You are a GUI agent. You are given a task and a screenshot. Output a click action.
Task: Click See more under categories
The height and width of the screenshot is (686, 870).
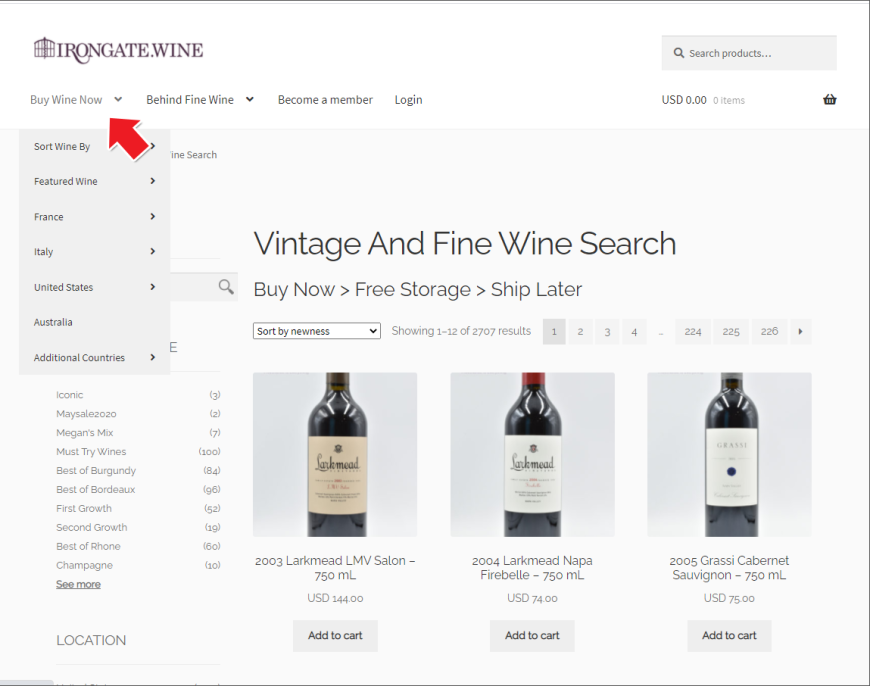(78, 584)
